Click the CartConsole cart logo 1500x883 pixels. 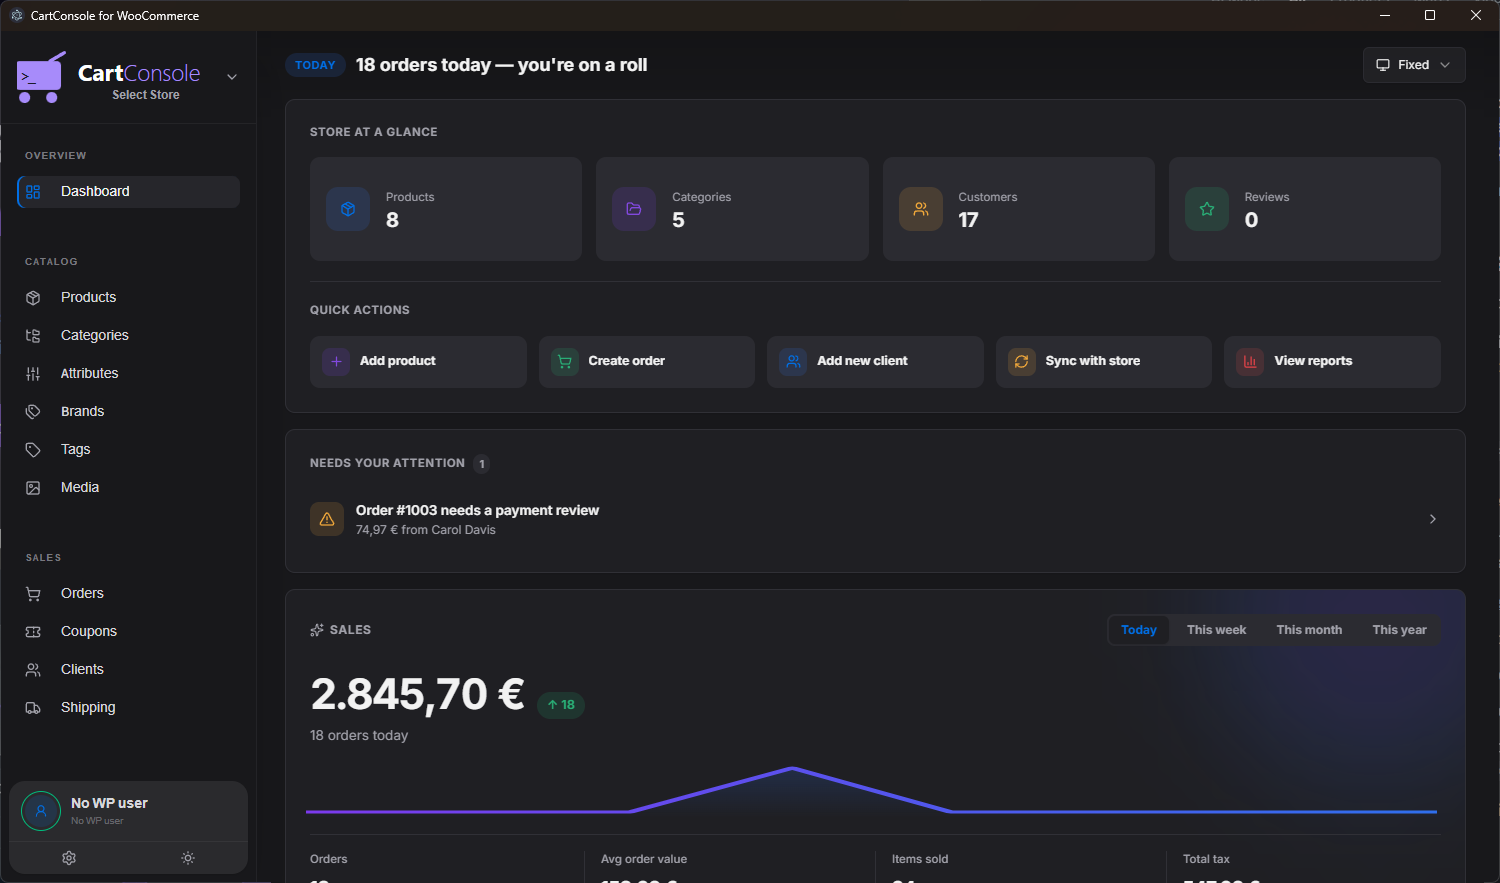tap(41, 77)
